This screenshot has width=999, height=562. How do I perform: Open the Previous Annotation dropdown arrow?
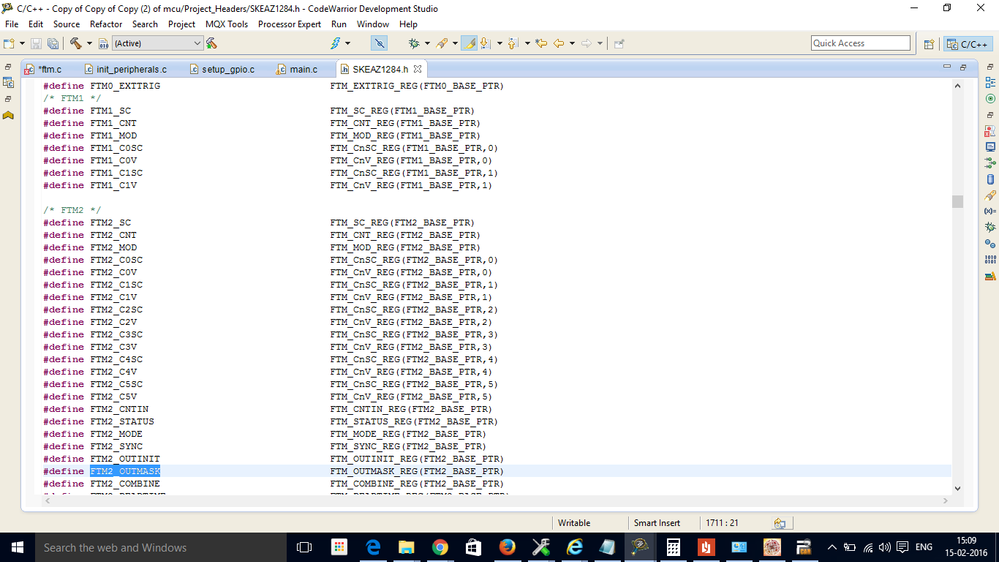pos(528,43)
